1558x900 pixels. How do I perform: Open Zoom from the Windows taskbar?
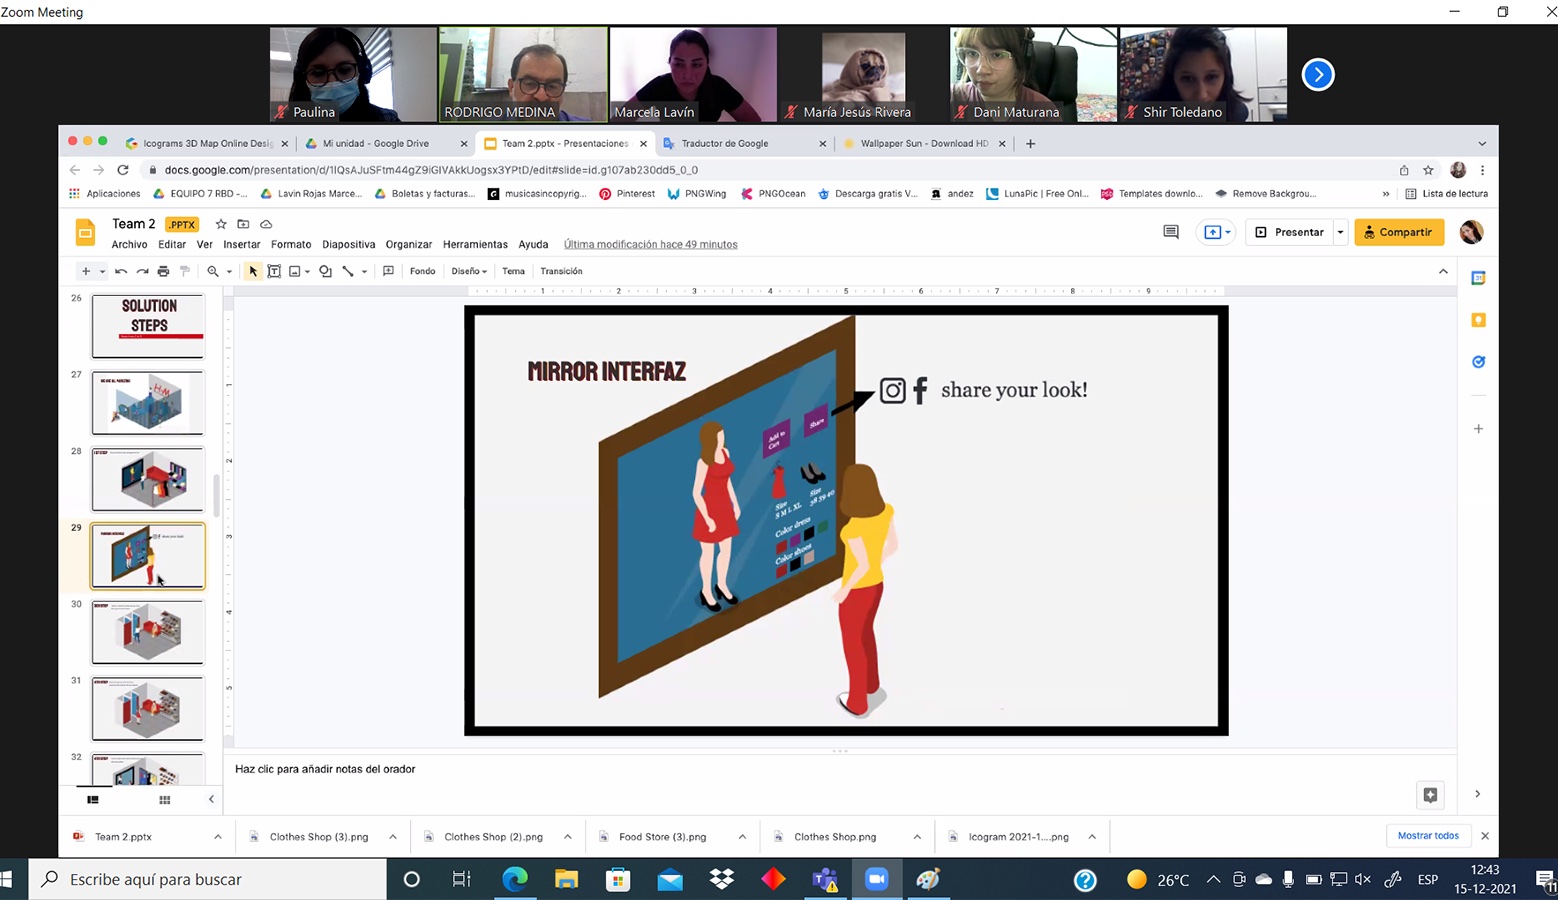coord(876,879)
